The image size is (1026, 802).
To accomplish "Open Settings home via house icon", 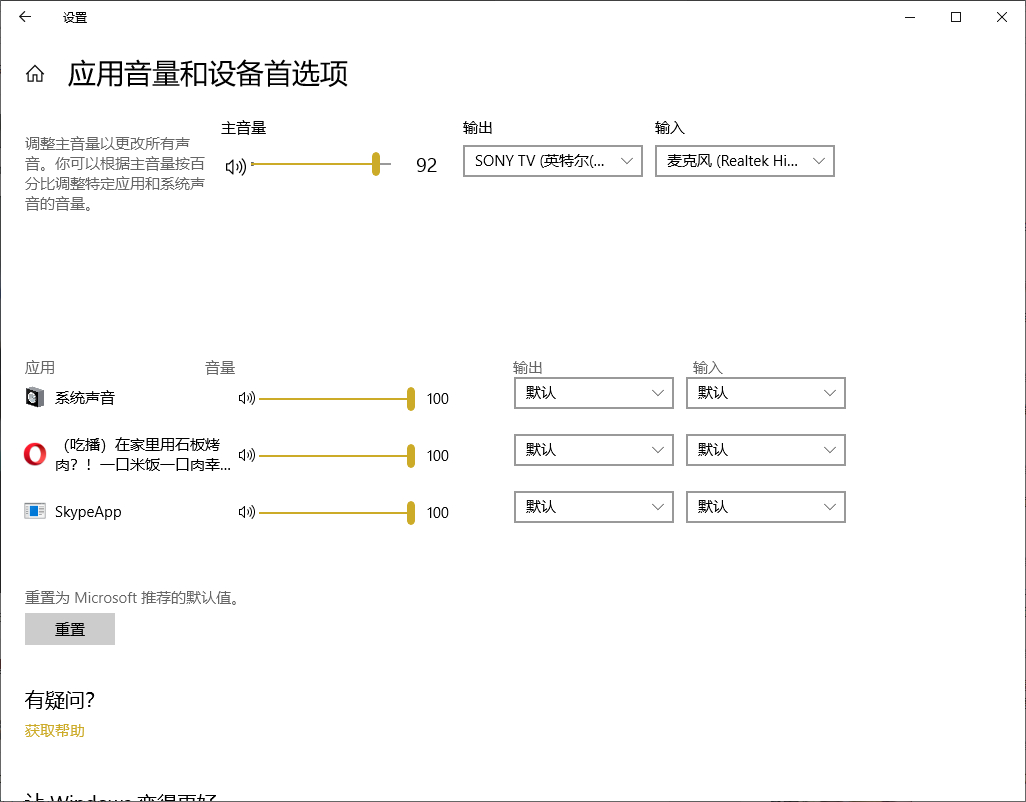I will (35, 74).
